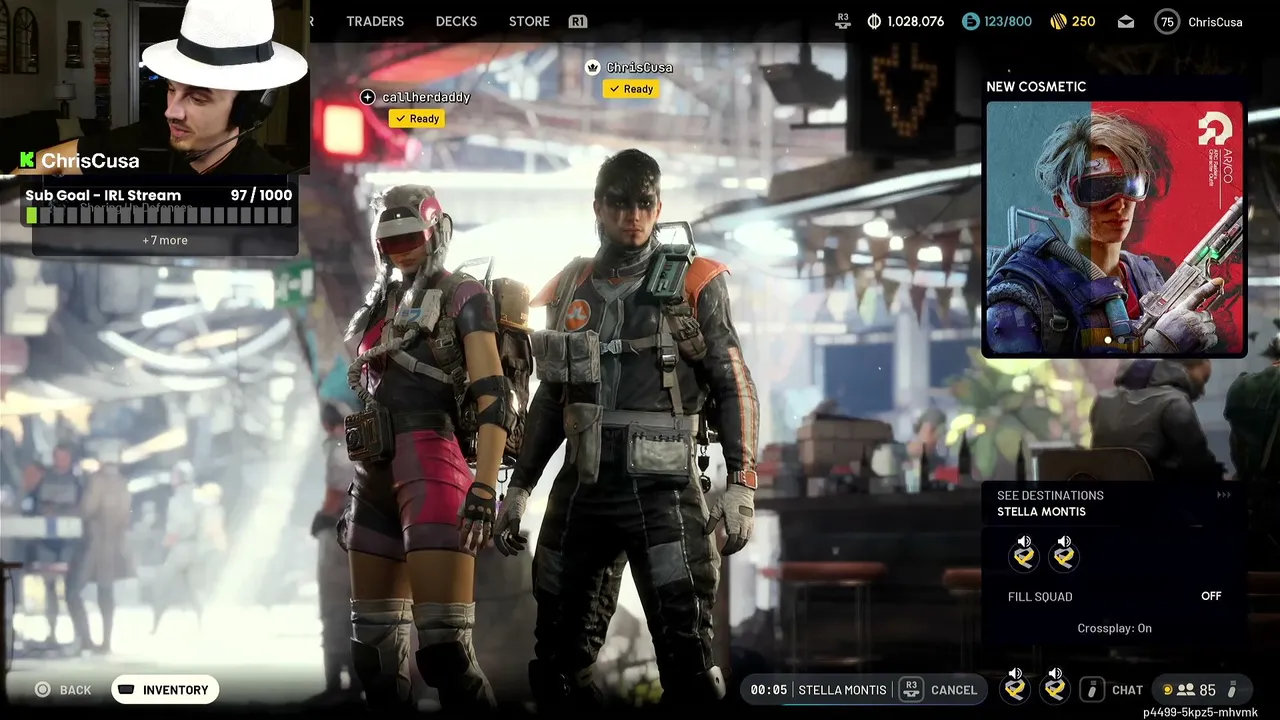The image size is (1280, 720).
Task: Click ChrisCusa's Ready status badge
Action: pos(630,89)
